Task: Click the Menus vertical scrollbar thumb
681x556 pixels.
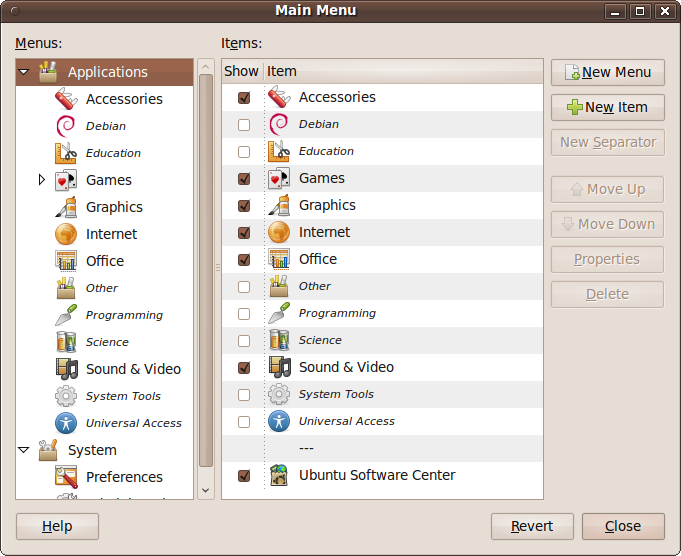Action: 206,271
